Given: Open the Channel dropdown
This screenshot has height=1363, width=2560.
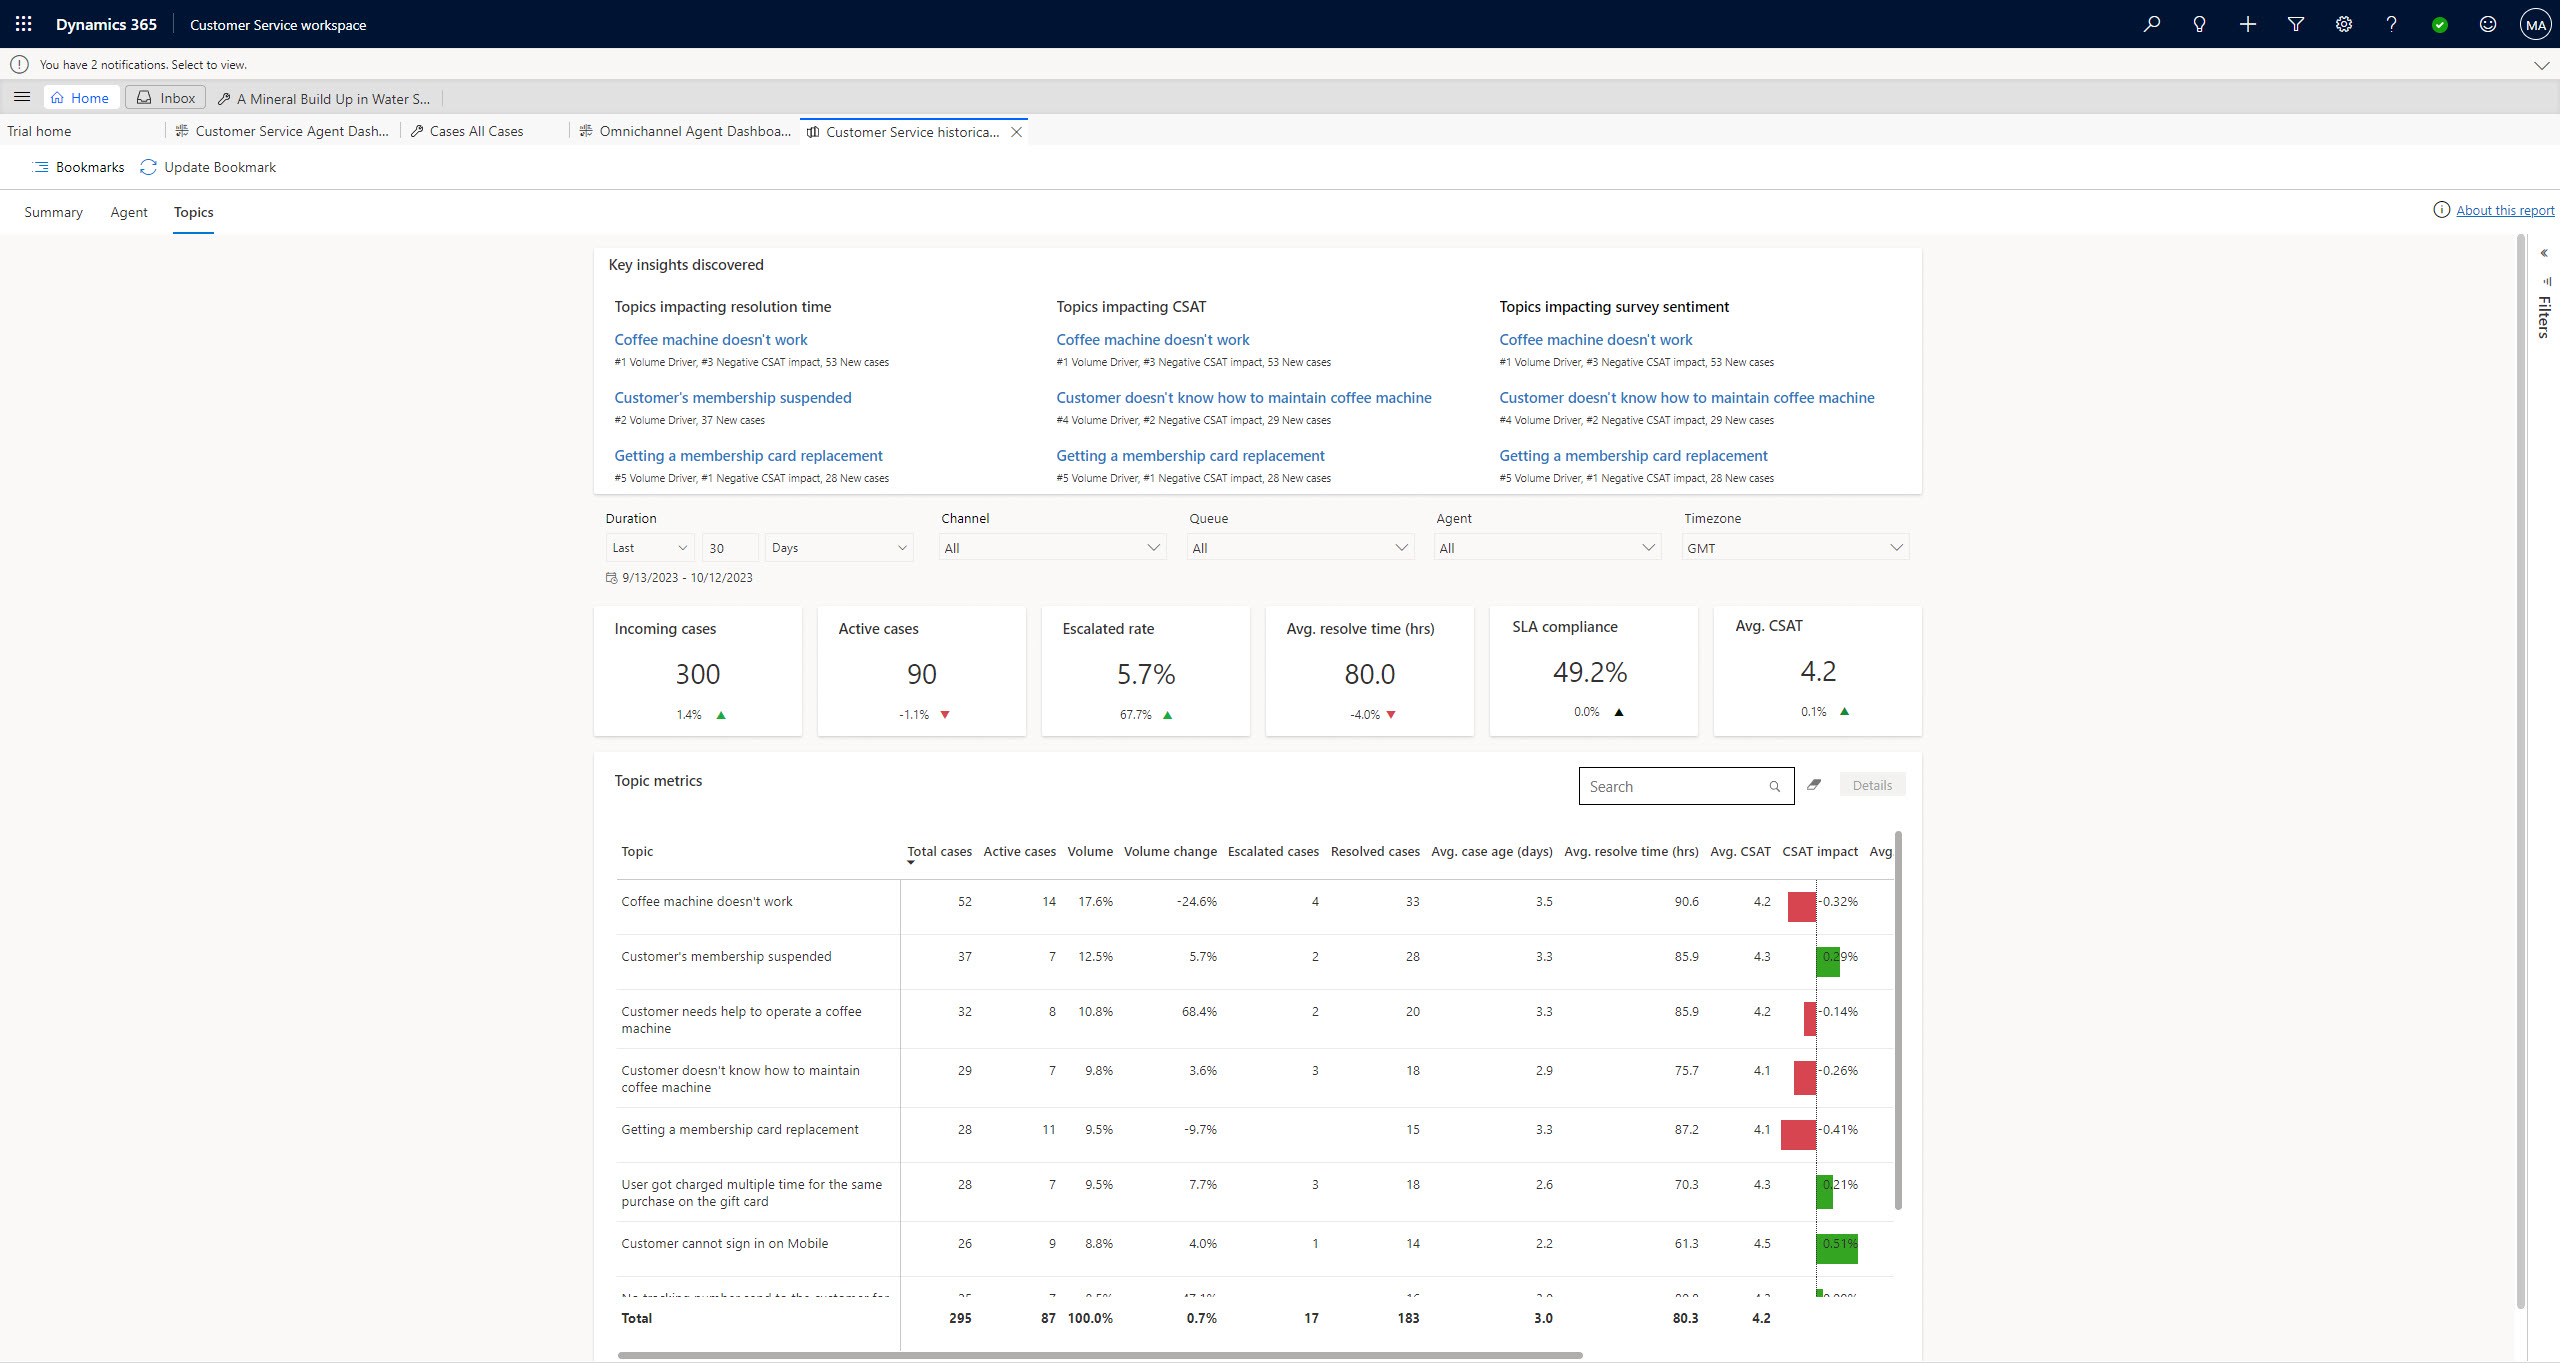Looking at the screenshot, I should point(1052,548).
